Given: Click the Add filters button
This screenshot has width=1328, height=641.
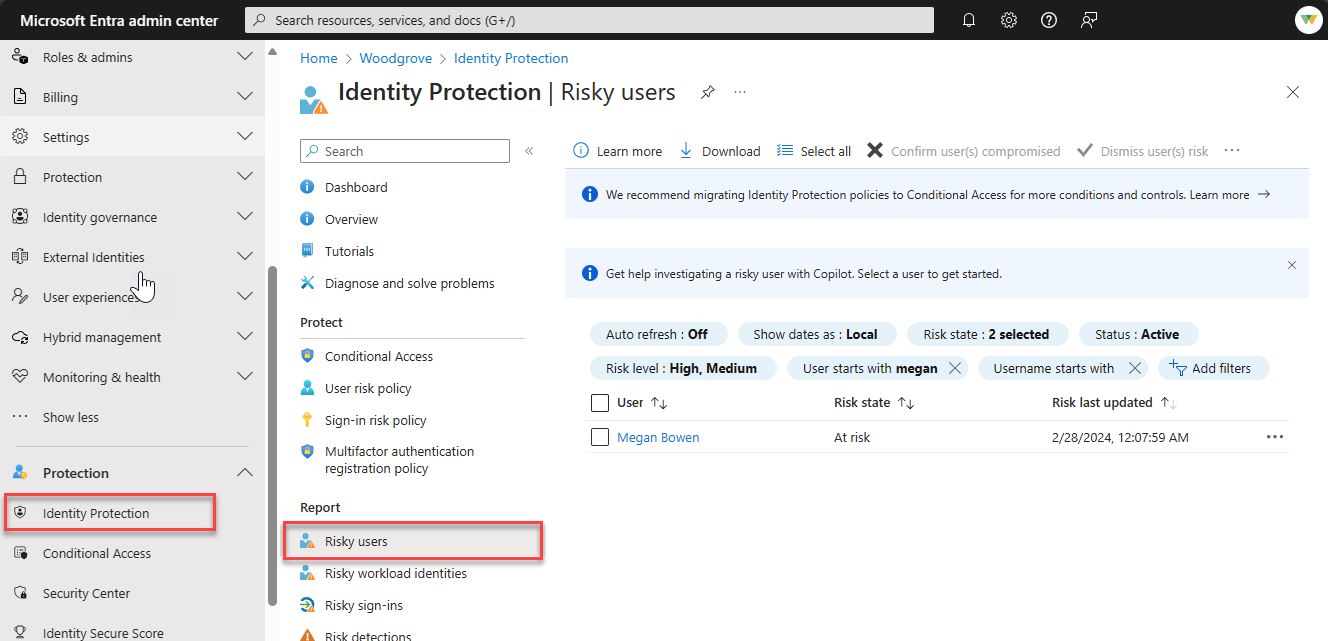Looking at the screenshot, I should tap(1213, 368).
